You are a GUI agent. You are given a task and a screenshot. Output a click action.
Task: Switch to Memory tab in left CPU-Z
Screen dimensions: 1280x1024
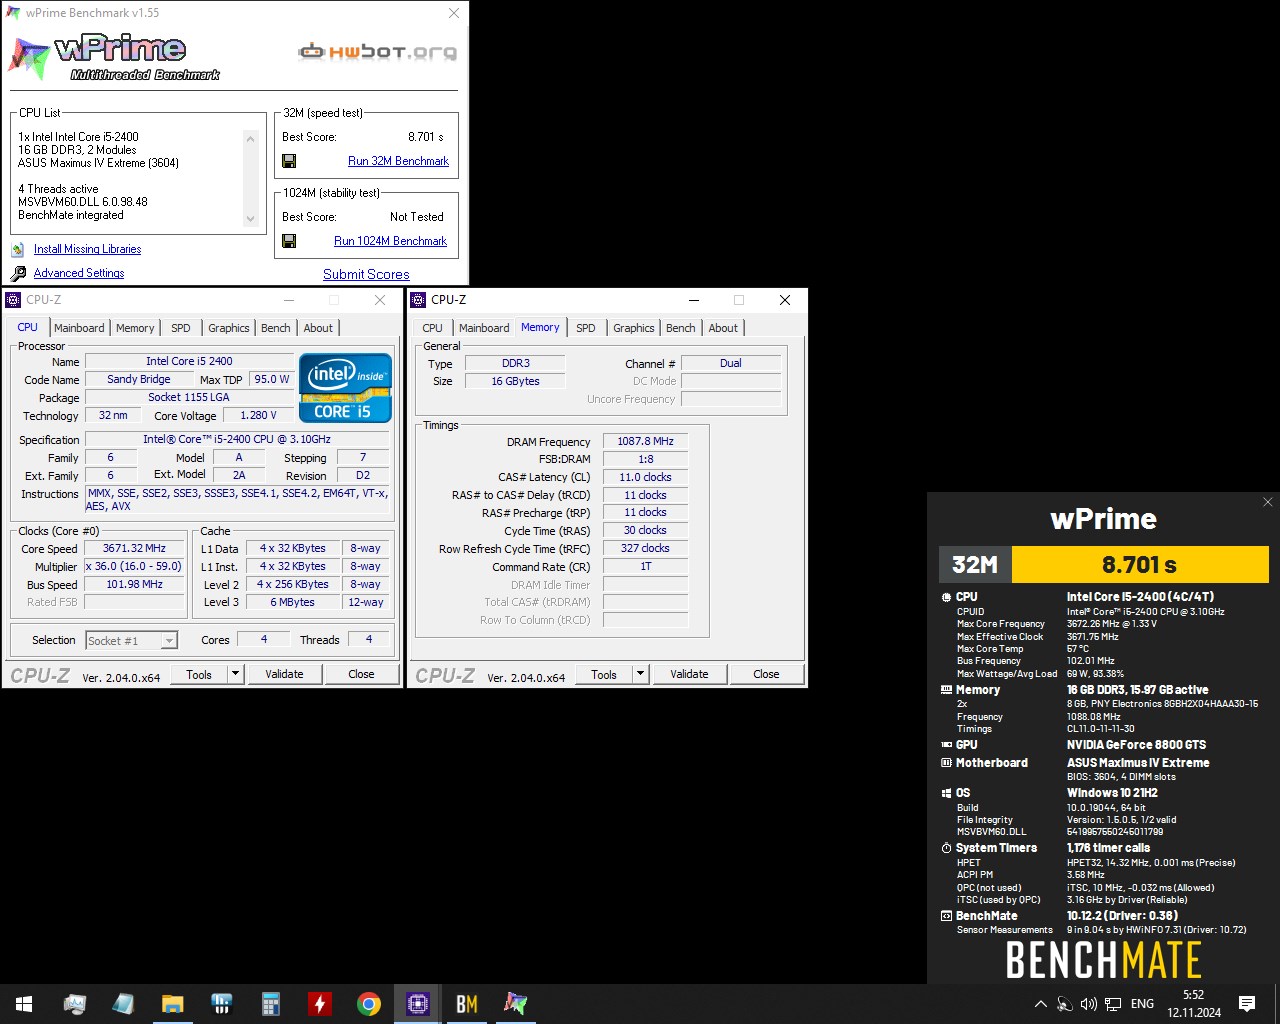(135, 328)
